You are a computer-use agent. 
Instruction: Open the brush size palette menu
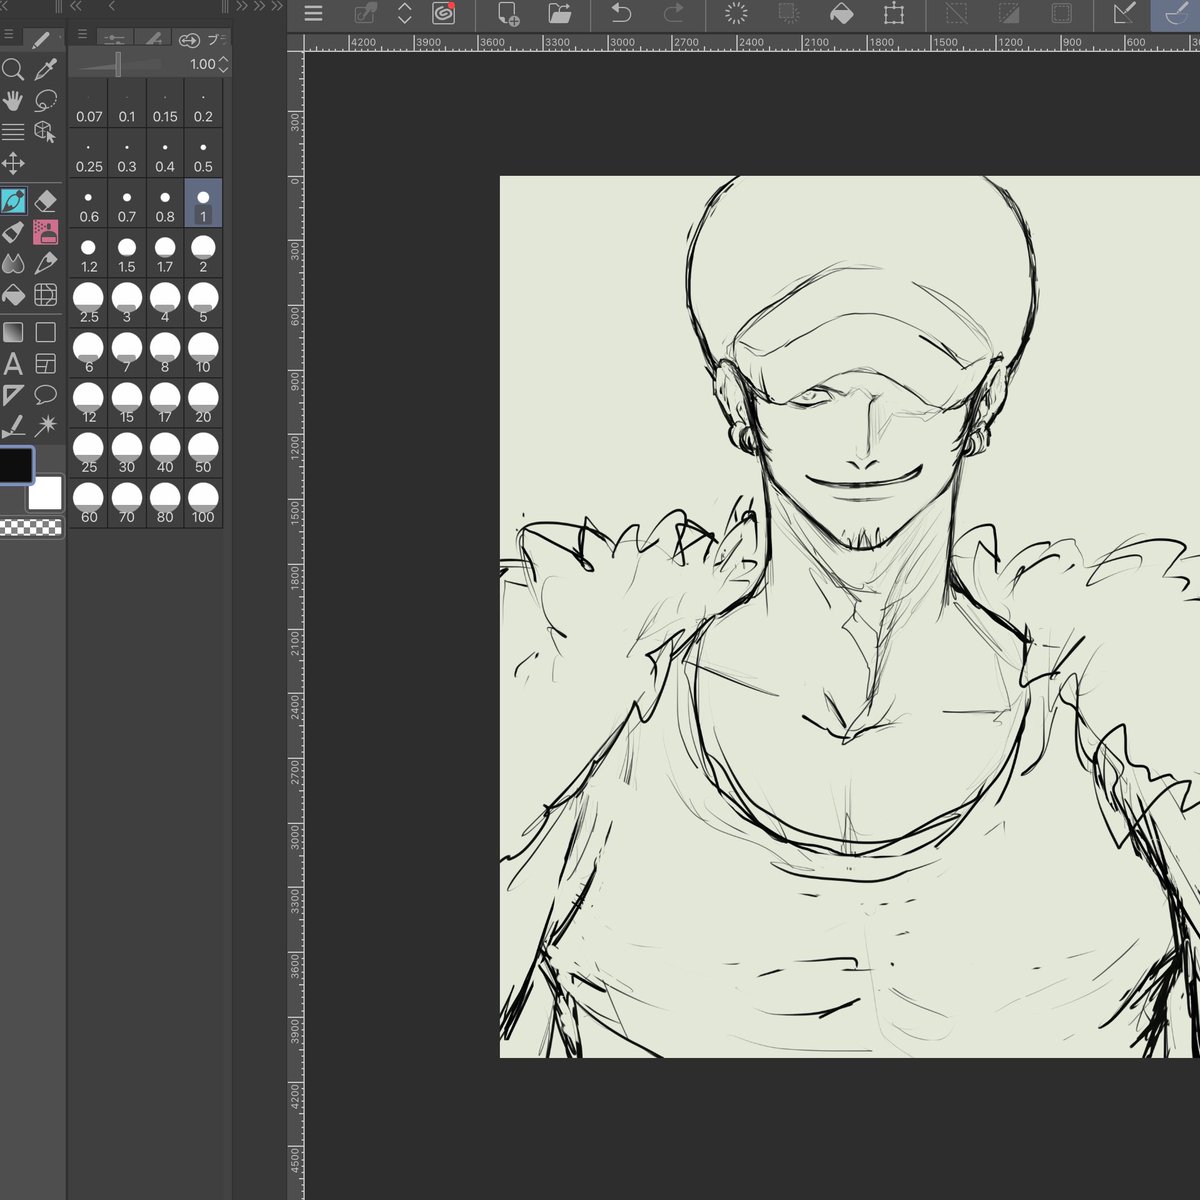[83, 34]
